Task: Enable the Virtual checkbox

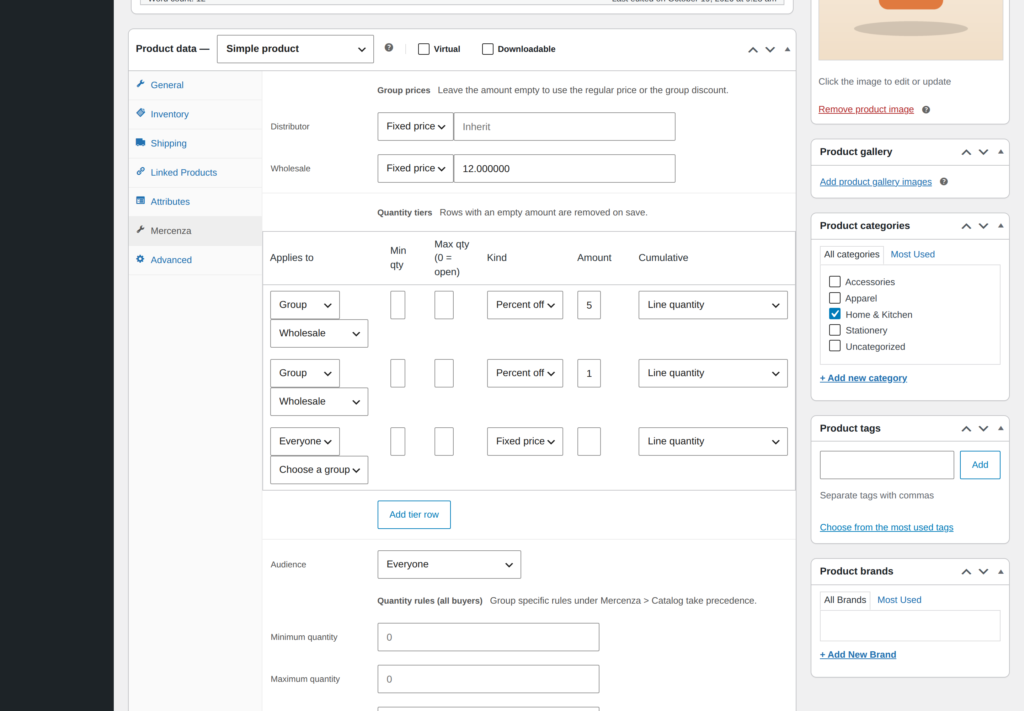Action: click(424, 49)
